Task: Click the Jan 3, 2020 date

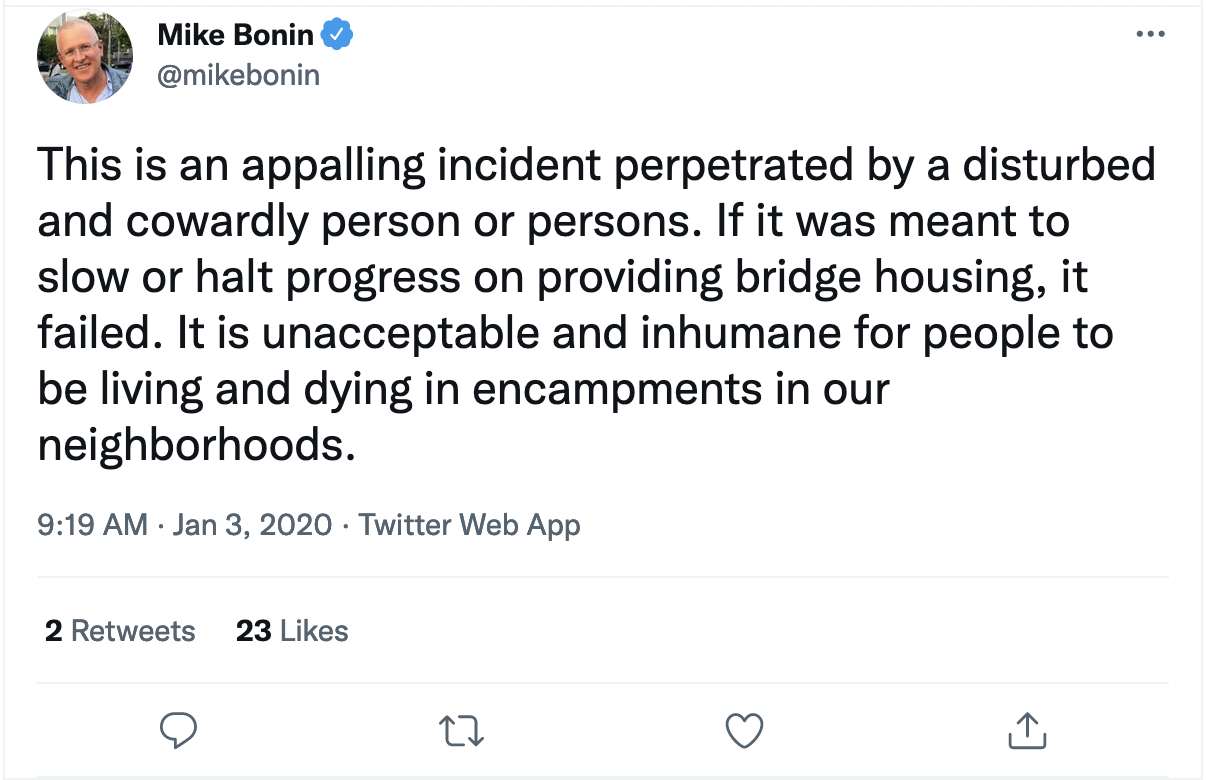Action: coord(252,524)
